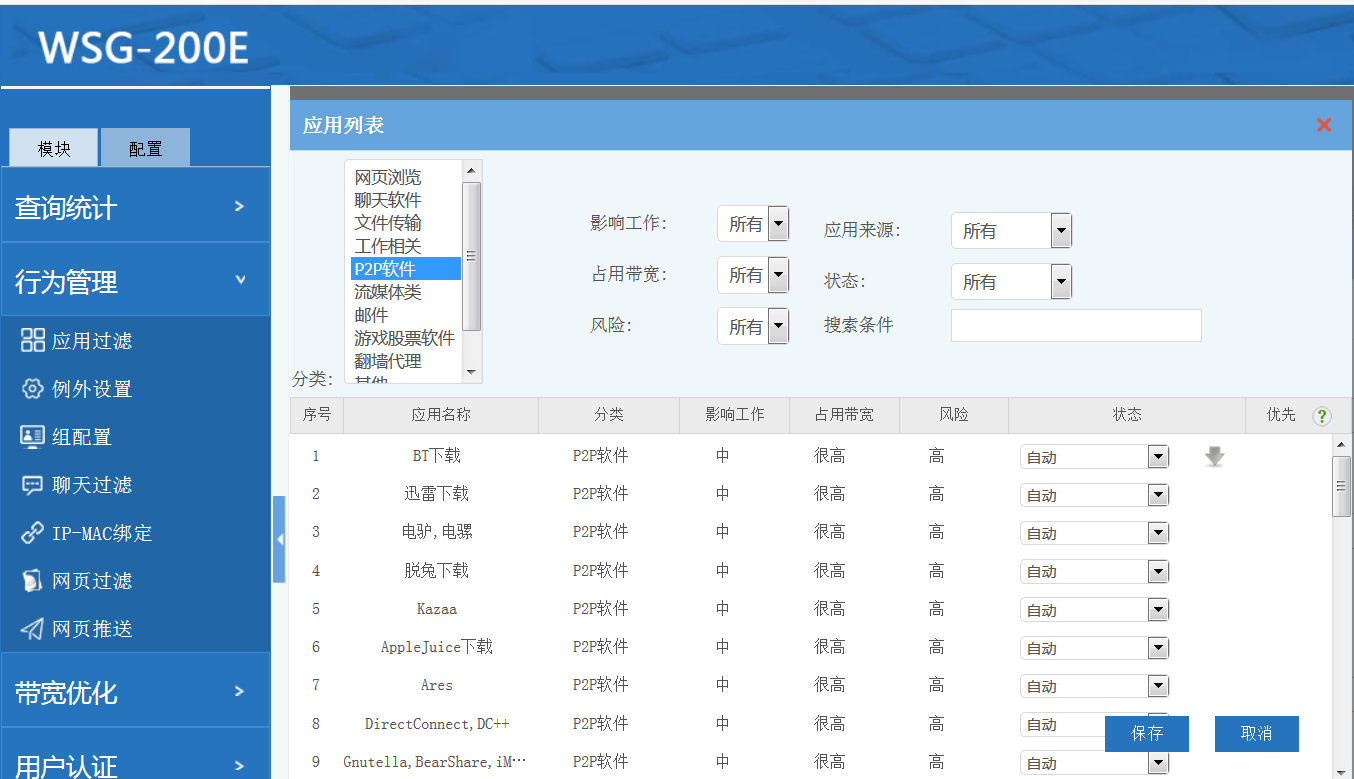This screenshot has width=1354, height=779.
Task: Select 流媒体类 in the category list
Action: pos(388,292)
